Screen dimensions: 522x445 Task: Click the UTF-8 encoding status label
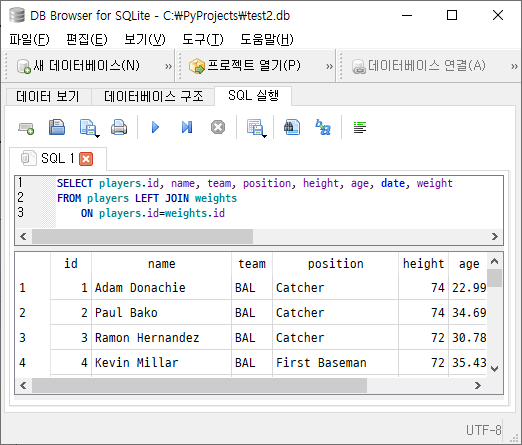click(484, 430)
